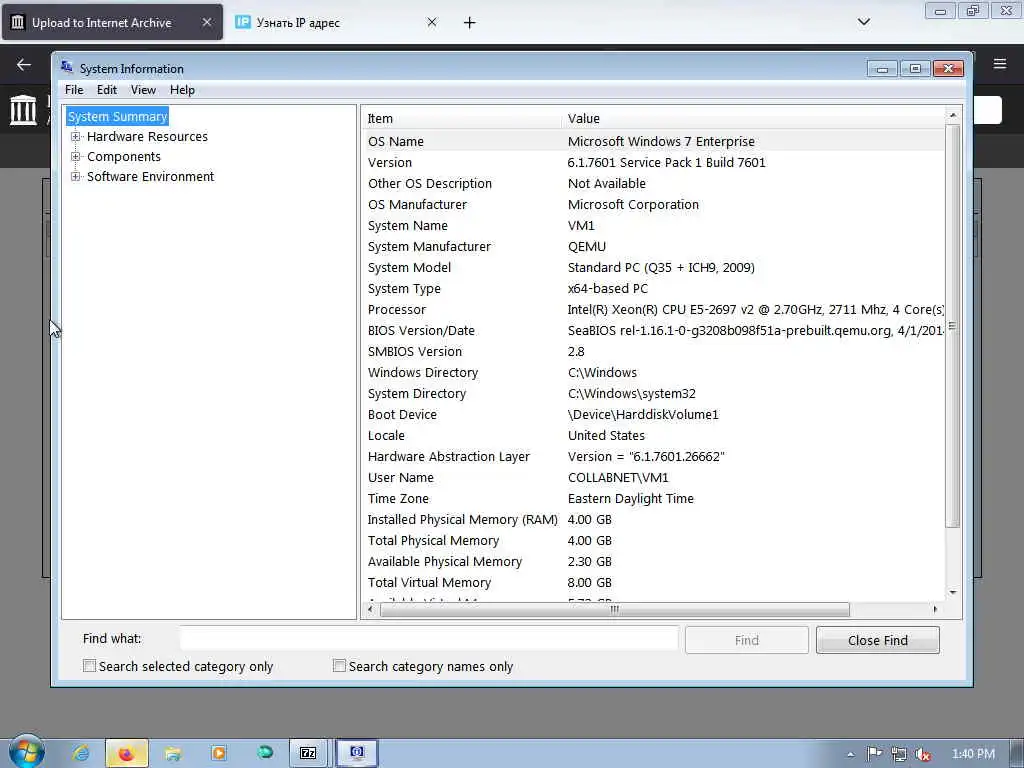Switch to Upload to Internet Archive tab
The height and width of the screenshot is (768, 1024).
coord(112,22)
